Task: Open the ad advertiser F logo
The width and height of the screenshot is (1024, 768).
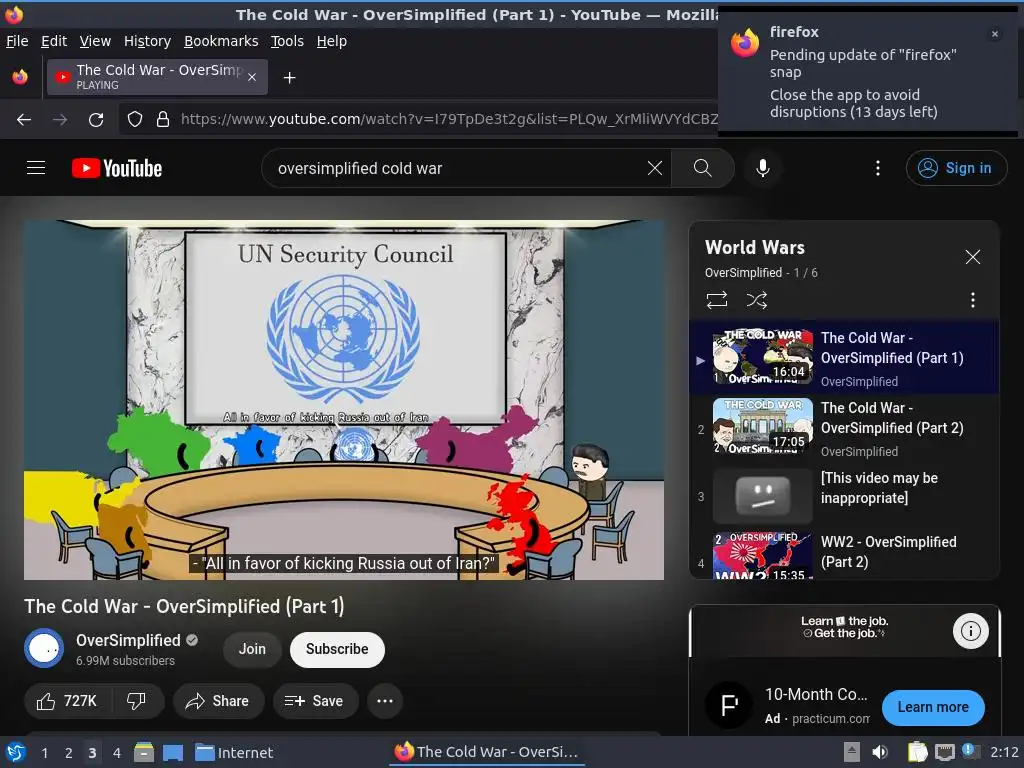Action: coord(728,705)
